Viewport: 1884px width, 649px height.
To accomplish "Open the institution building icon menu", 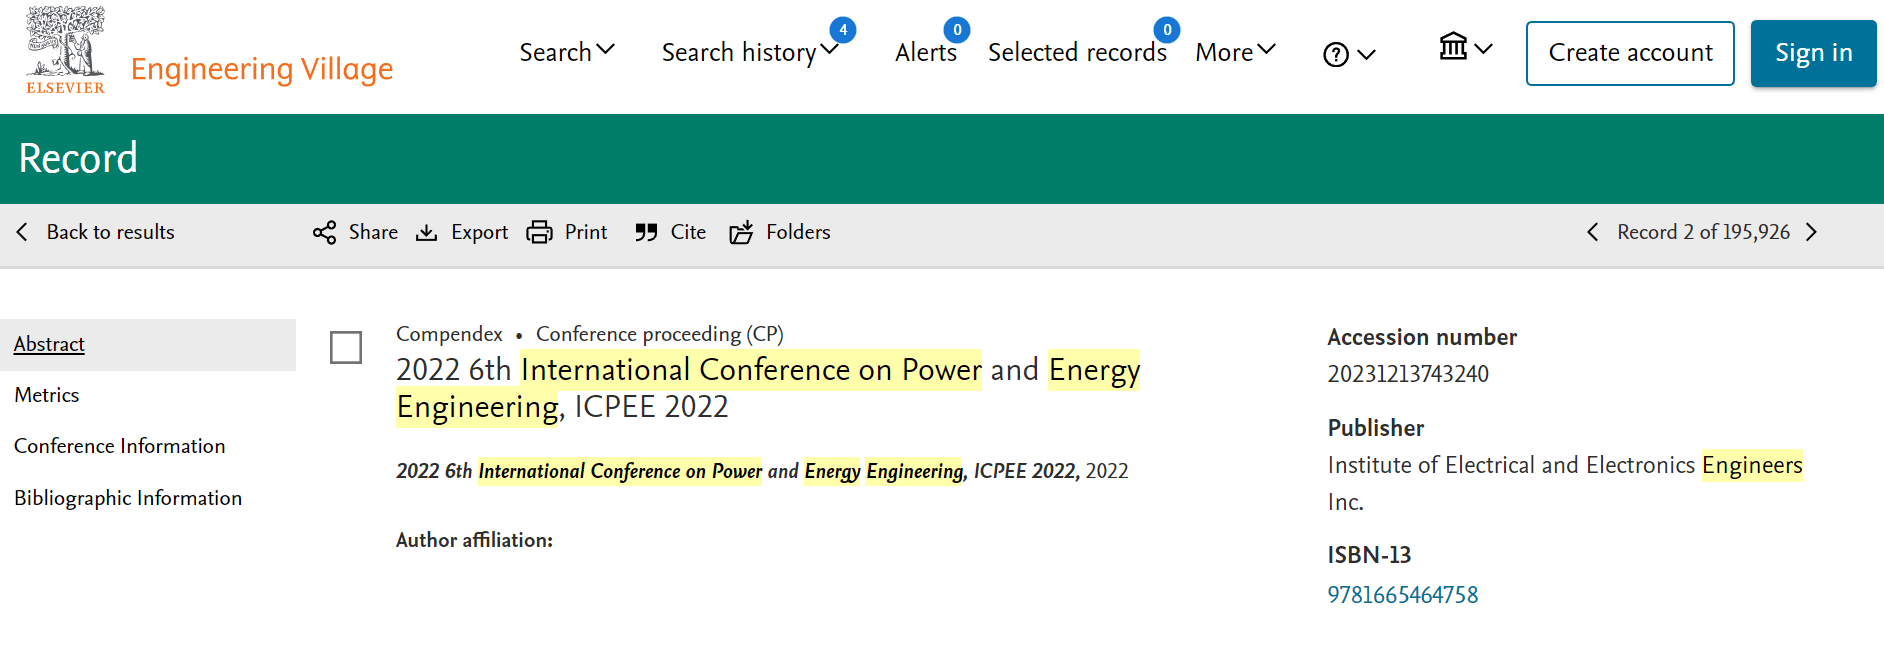I will click(x=1464, y=47).
